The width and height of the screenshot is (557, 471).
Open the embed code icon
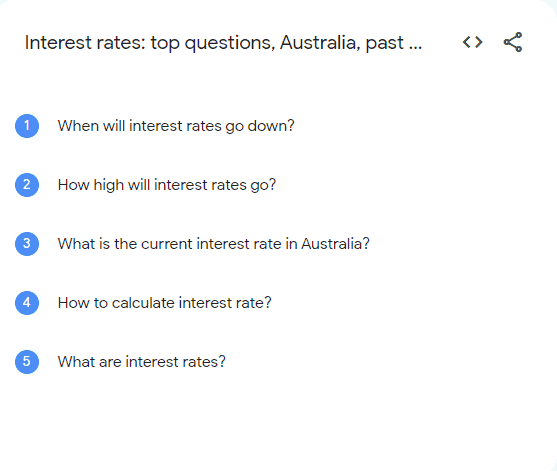point(472,42)
